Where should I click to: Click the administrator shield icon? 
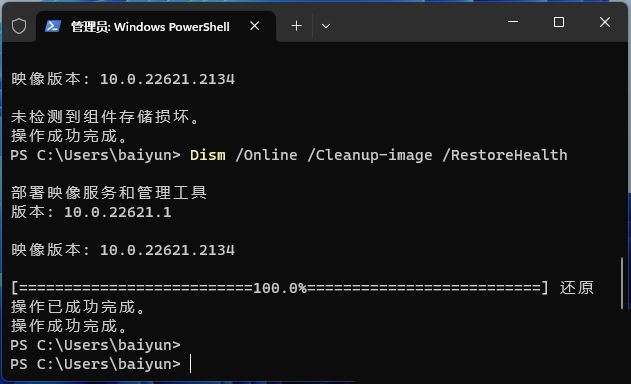(x=19, y=27)
